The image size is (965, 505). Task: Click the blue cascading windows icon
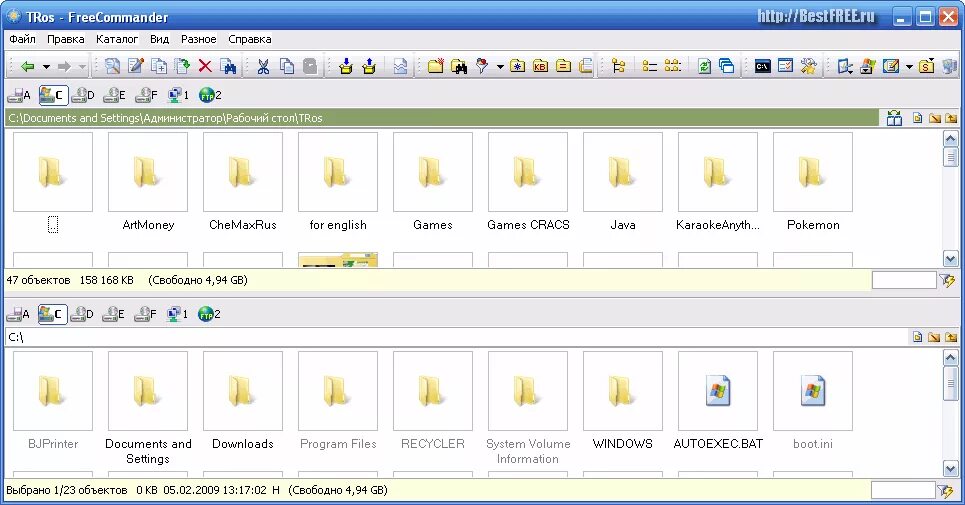pos(727,66)
